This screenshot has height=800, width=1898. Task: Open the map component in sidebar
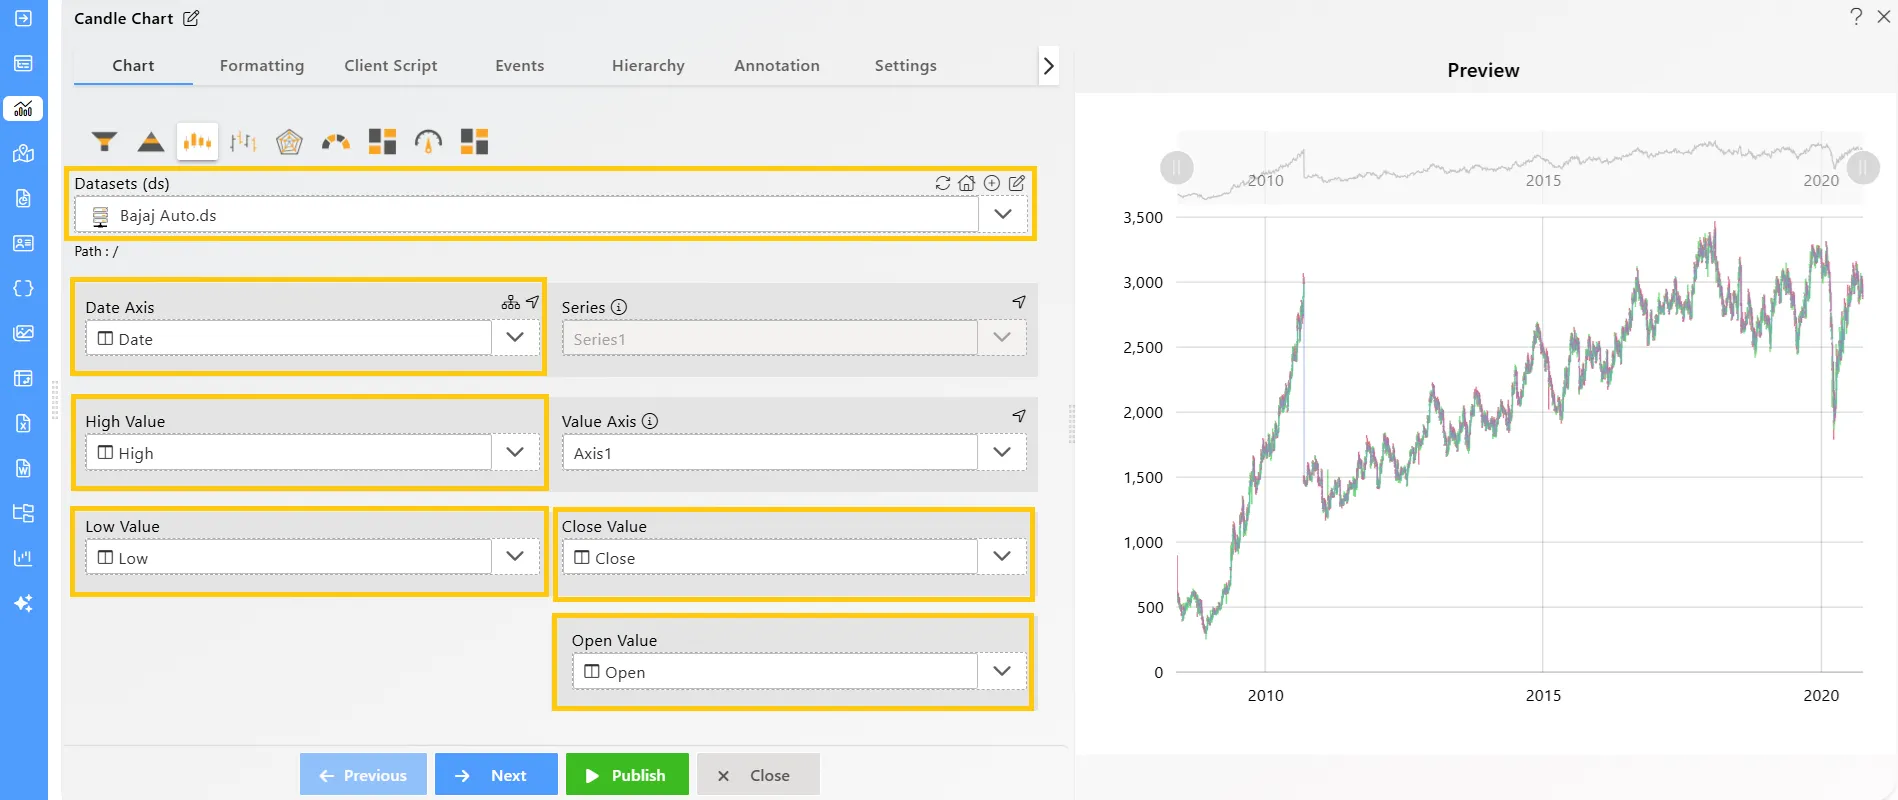[23, 153]
